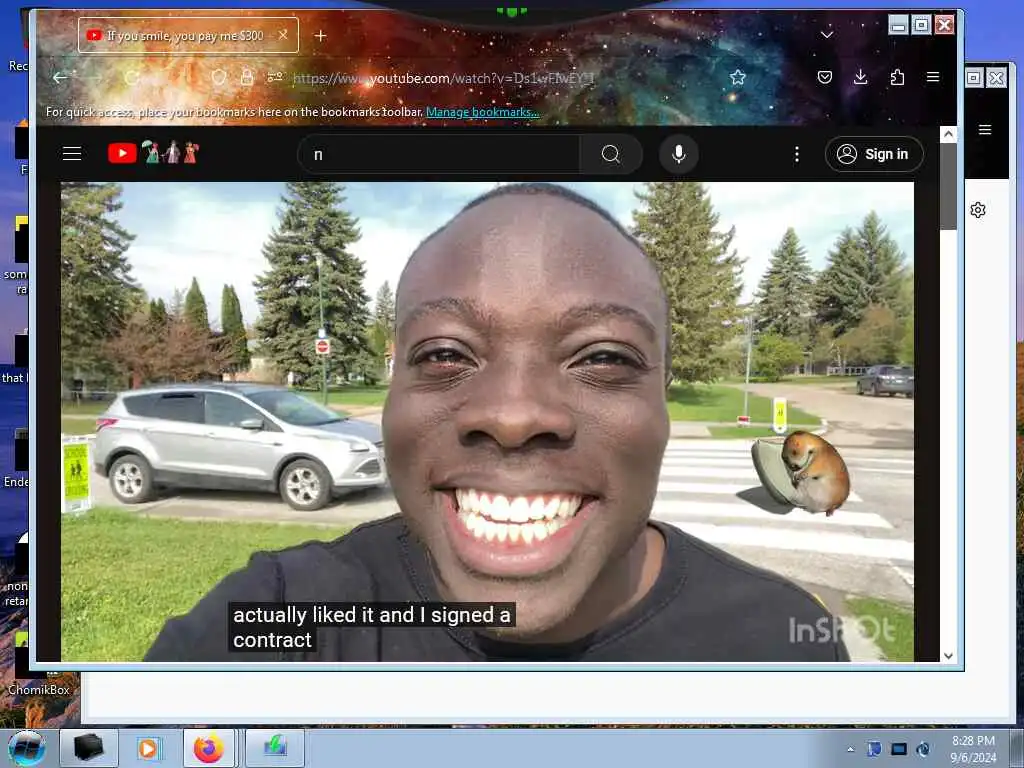The image size is (1024, 768).
Task: Click the address bar URL
Action: [x=443, y=78]
